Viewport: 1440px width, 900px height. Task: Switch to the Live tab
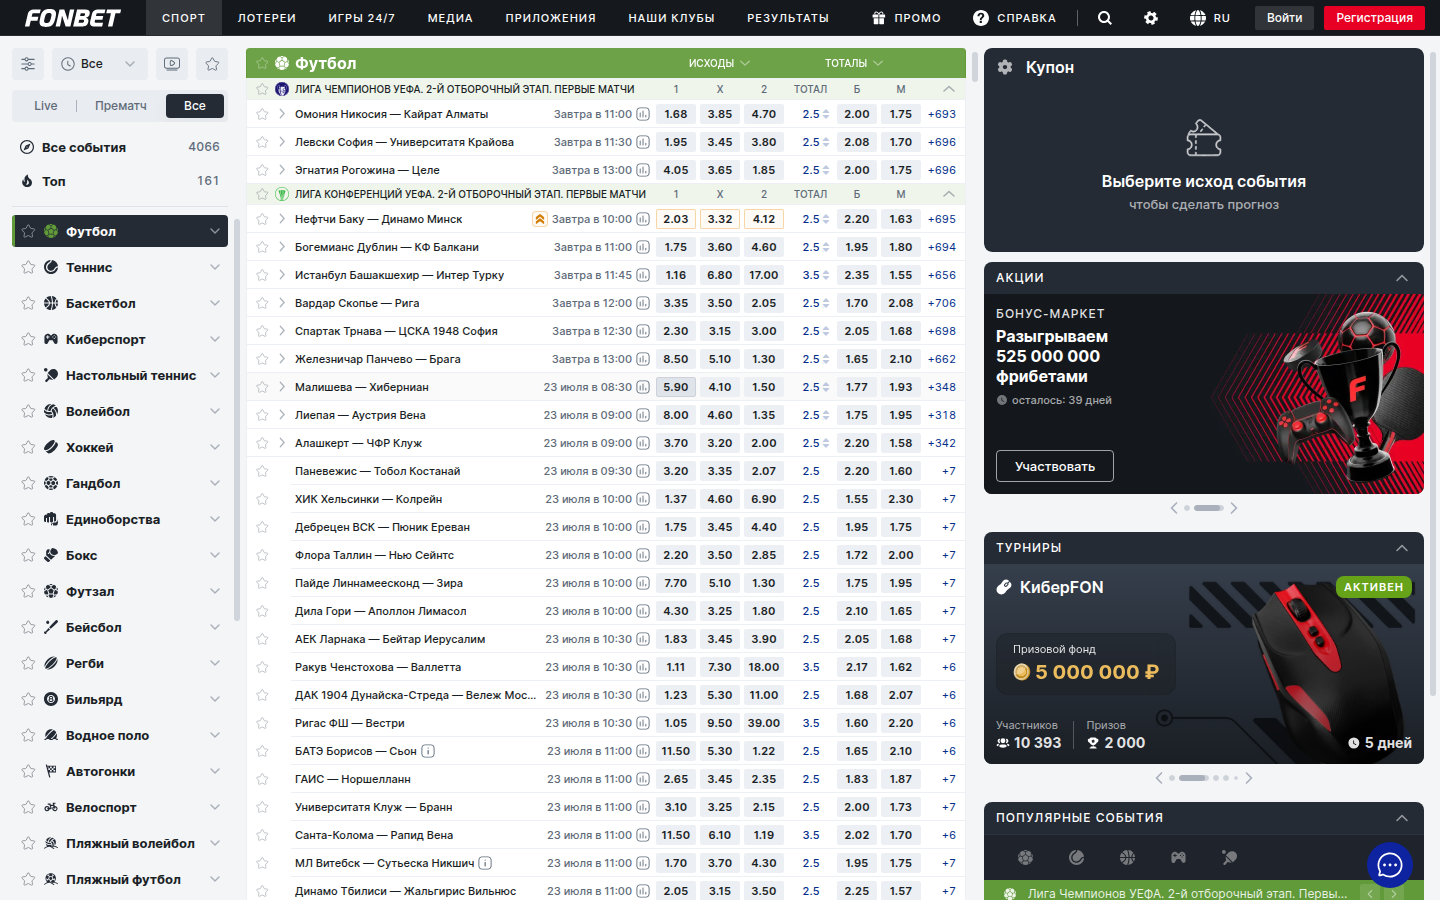pyautogui.click(x=46, y=106)
